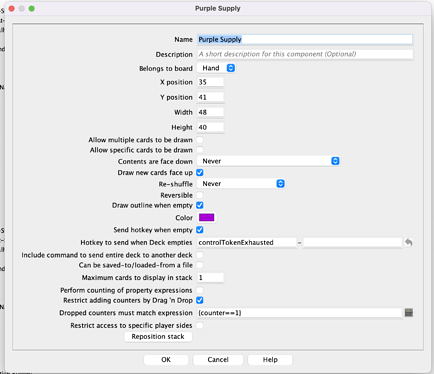The height and width of the screenshot is (374, 434).
Task: Open Contents are face down dropdown
Action: (268, 161)
